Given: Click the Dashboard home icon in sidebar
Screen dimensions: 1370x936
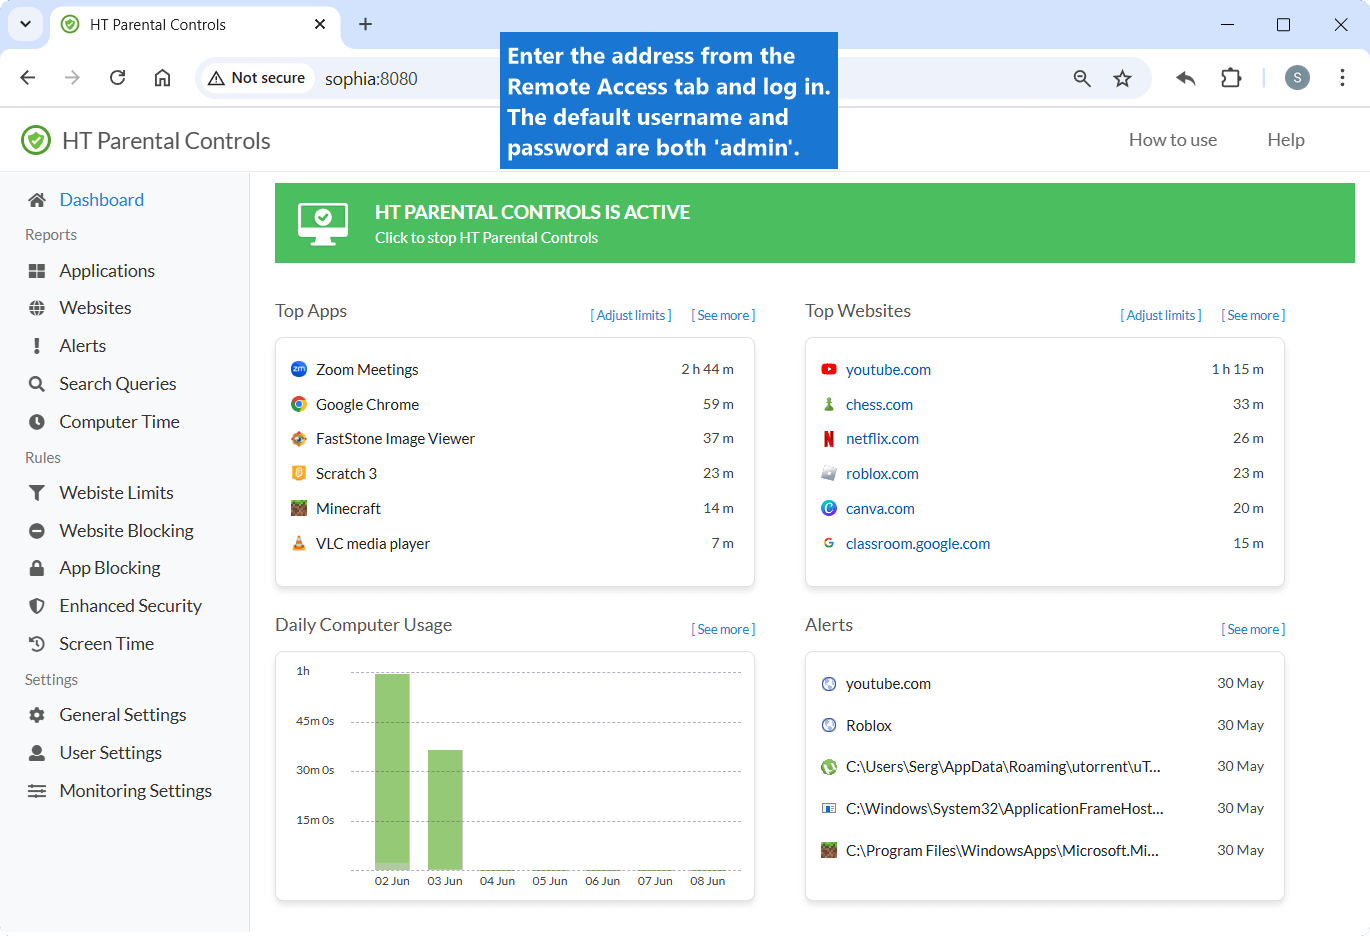Looking at the screenshot, I should [37, 200].
